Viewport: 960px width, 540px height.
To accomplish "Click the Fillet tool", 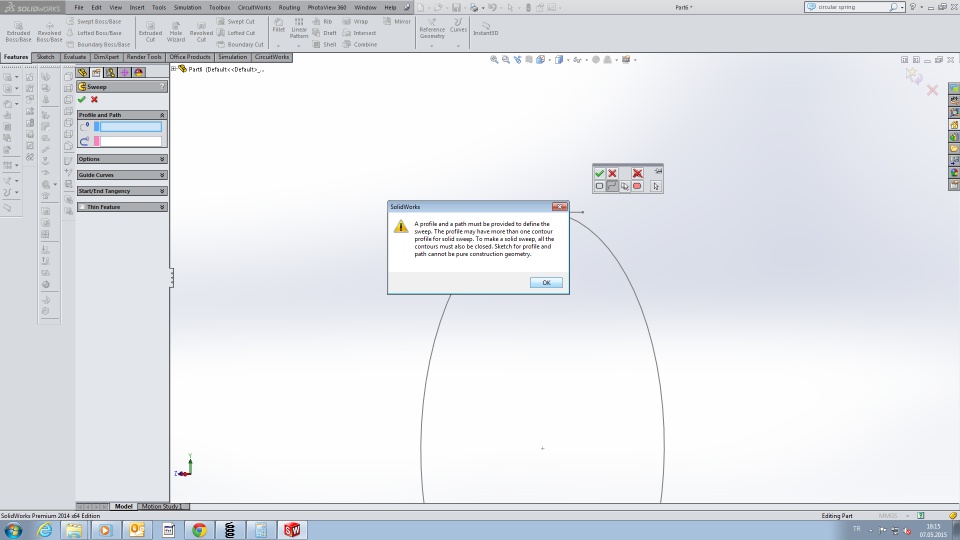I will point(279,26).
